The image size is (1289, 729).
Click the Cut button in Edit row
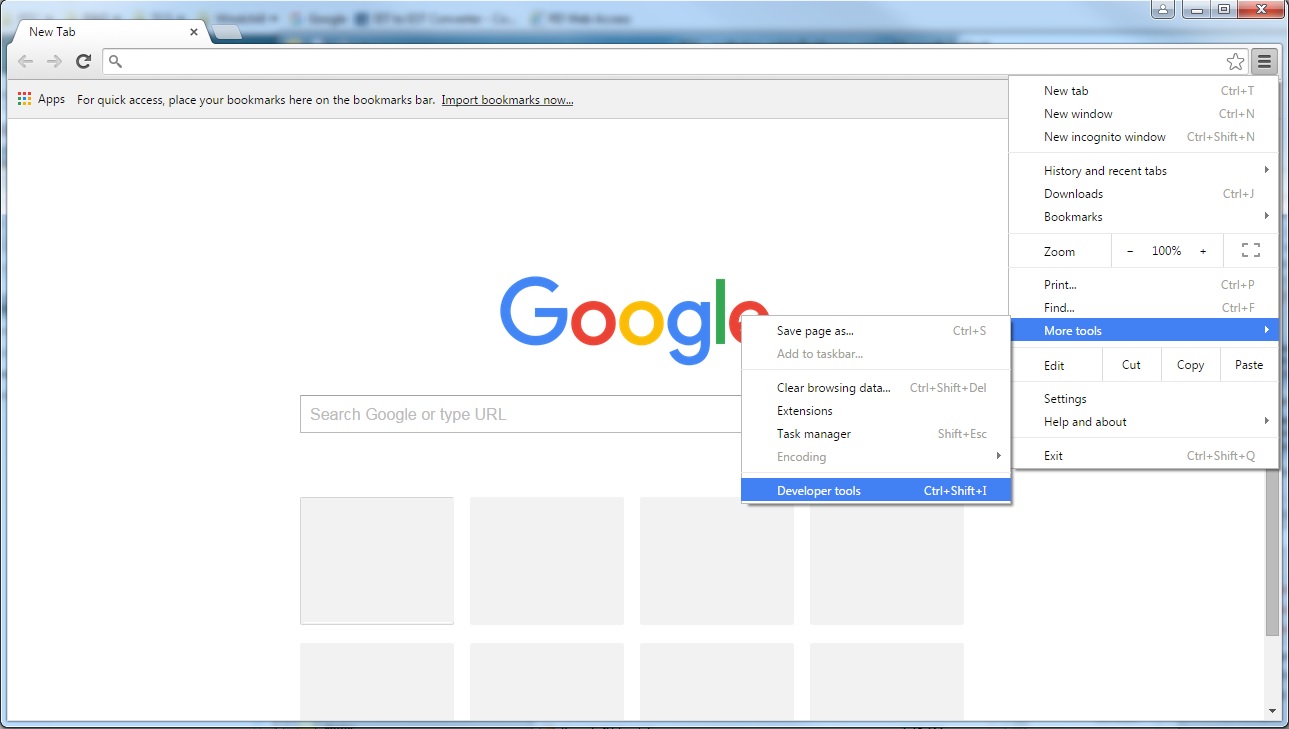pyautogui.click(x=1132, y=365)
